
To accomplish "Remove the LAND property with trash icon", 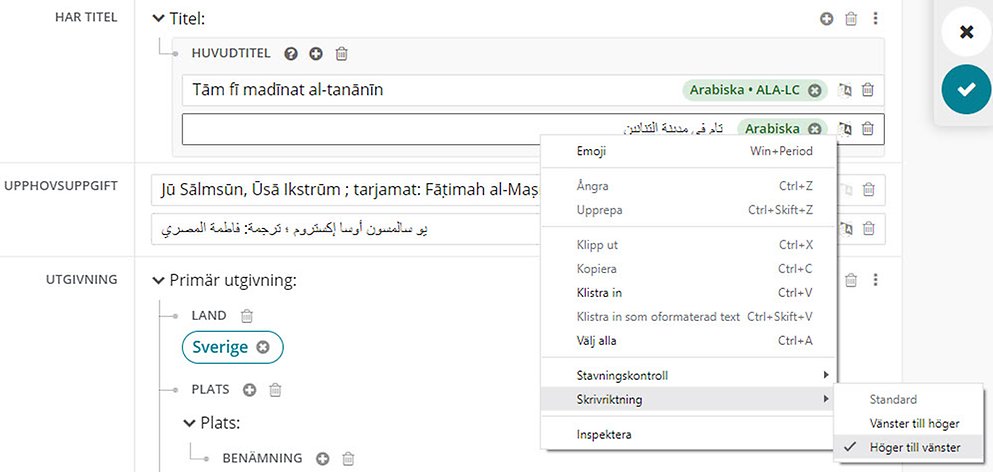I will click(x=247, y=316).
